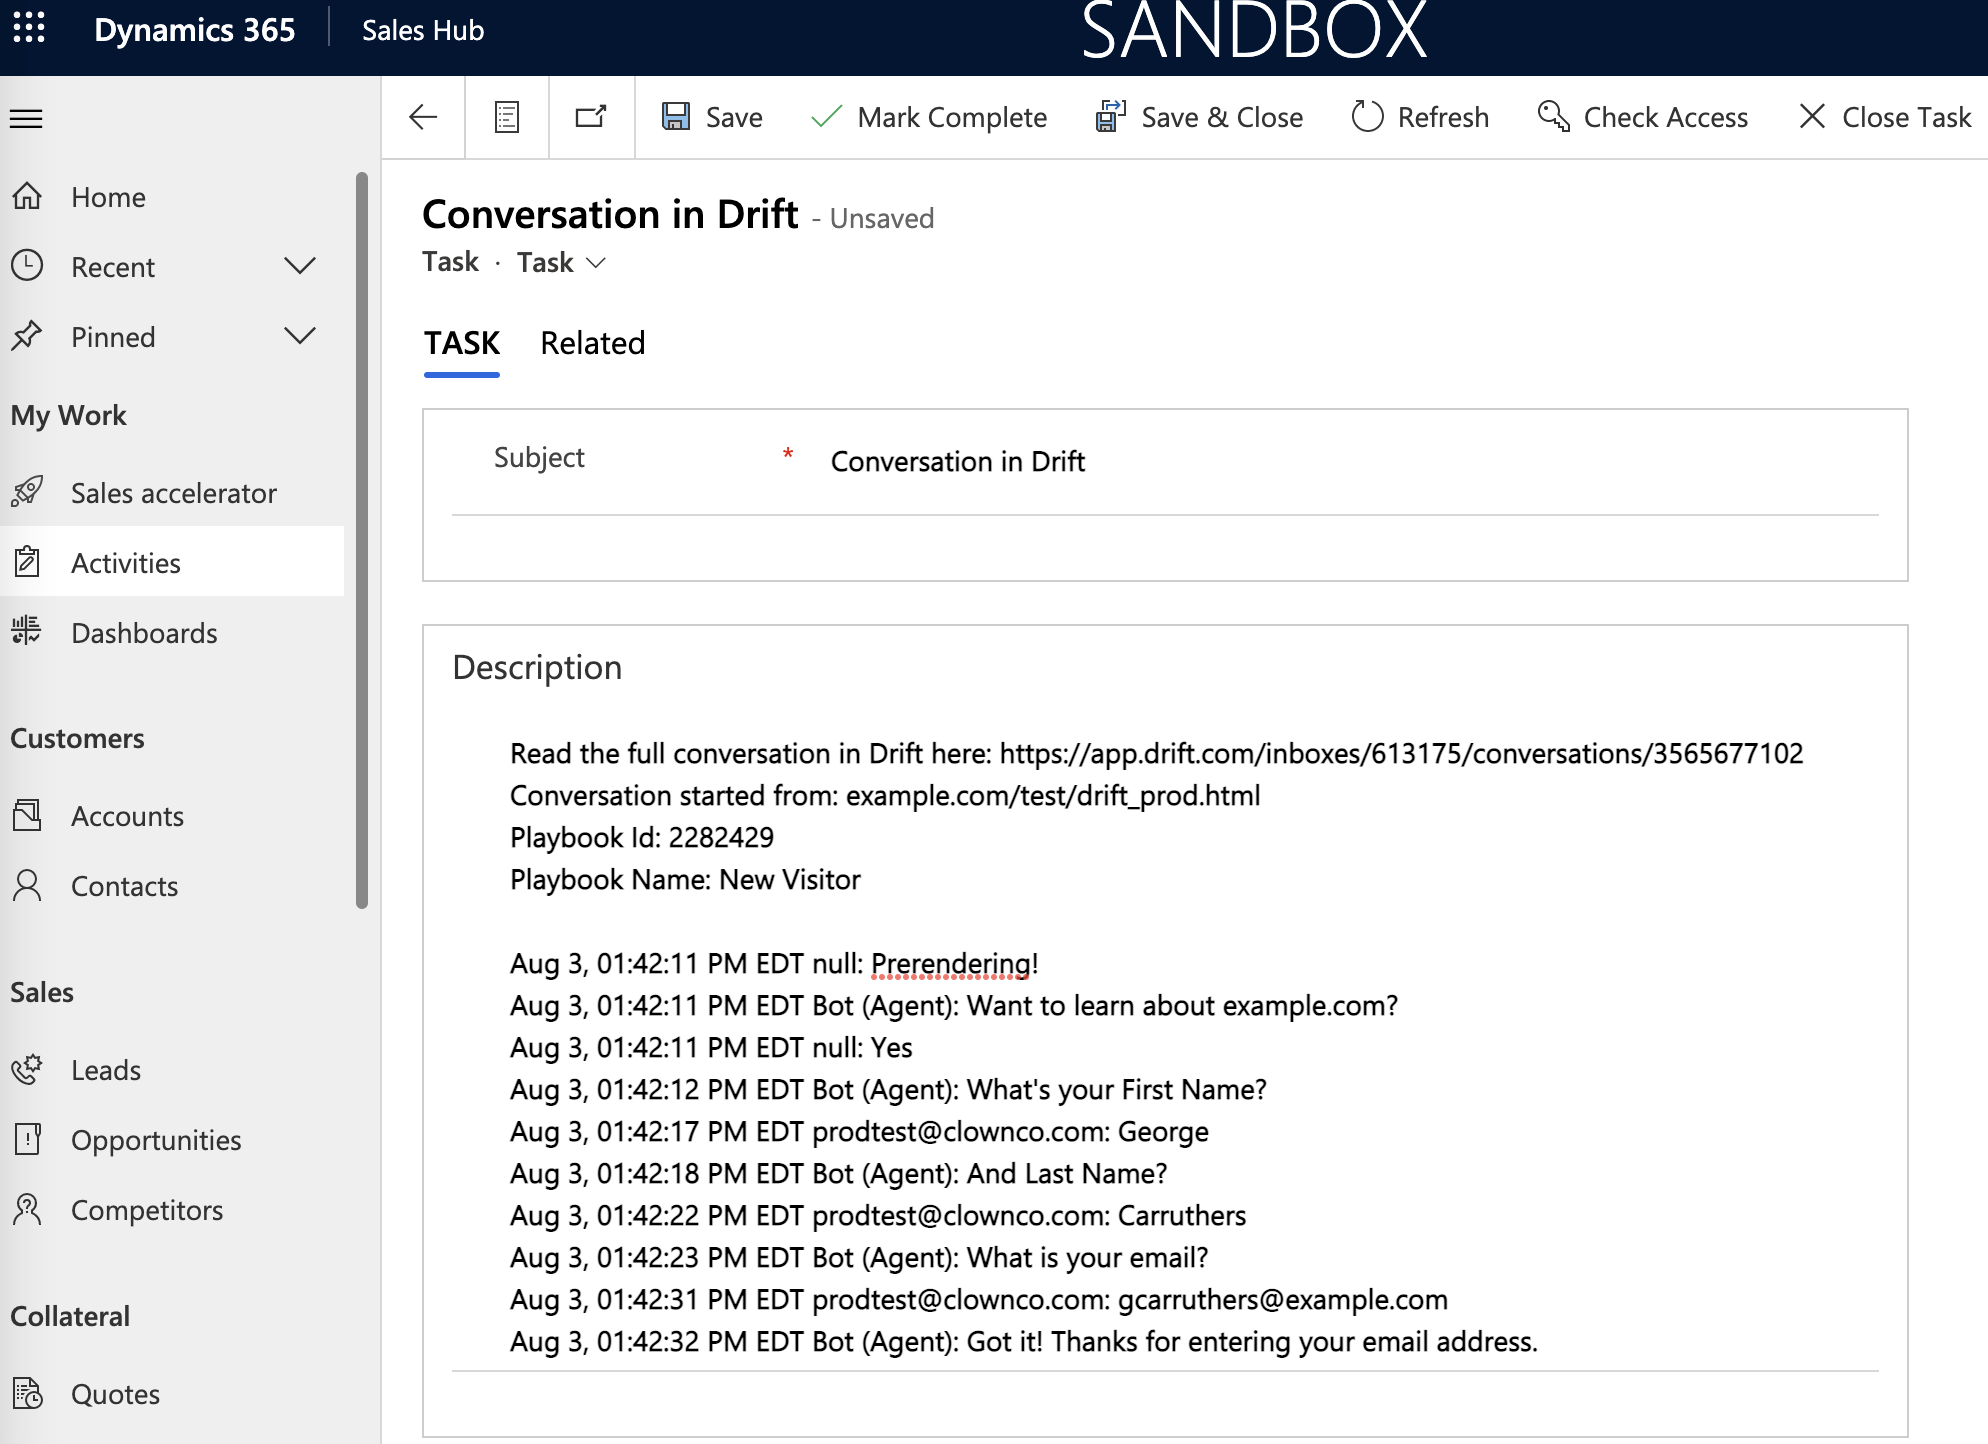Open Opportunities in sidebar
The width and height of the screenshot is (1988, 1444).
pos(172,1140)
